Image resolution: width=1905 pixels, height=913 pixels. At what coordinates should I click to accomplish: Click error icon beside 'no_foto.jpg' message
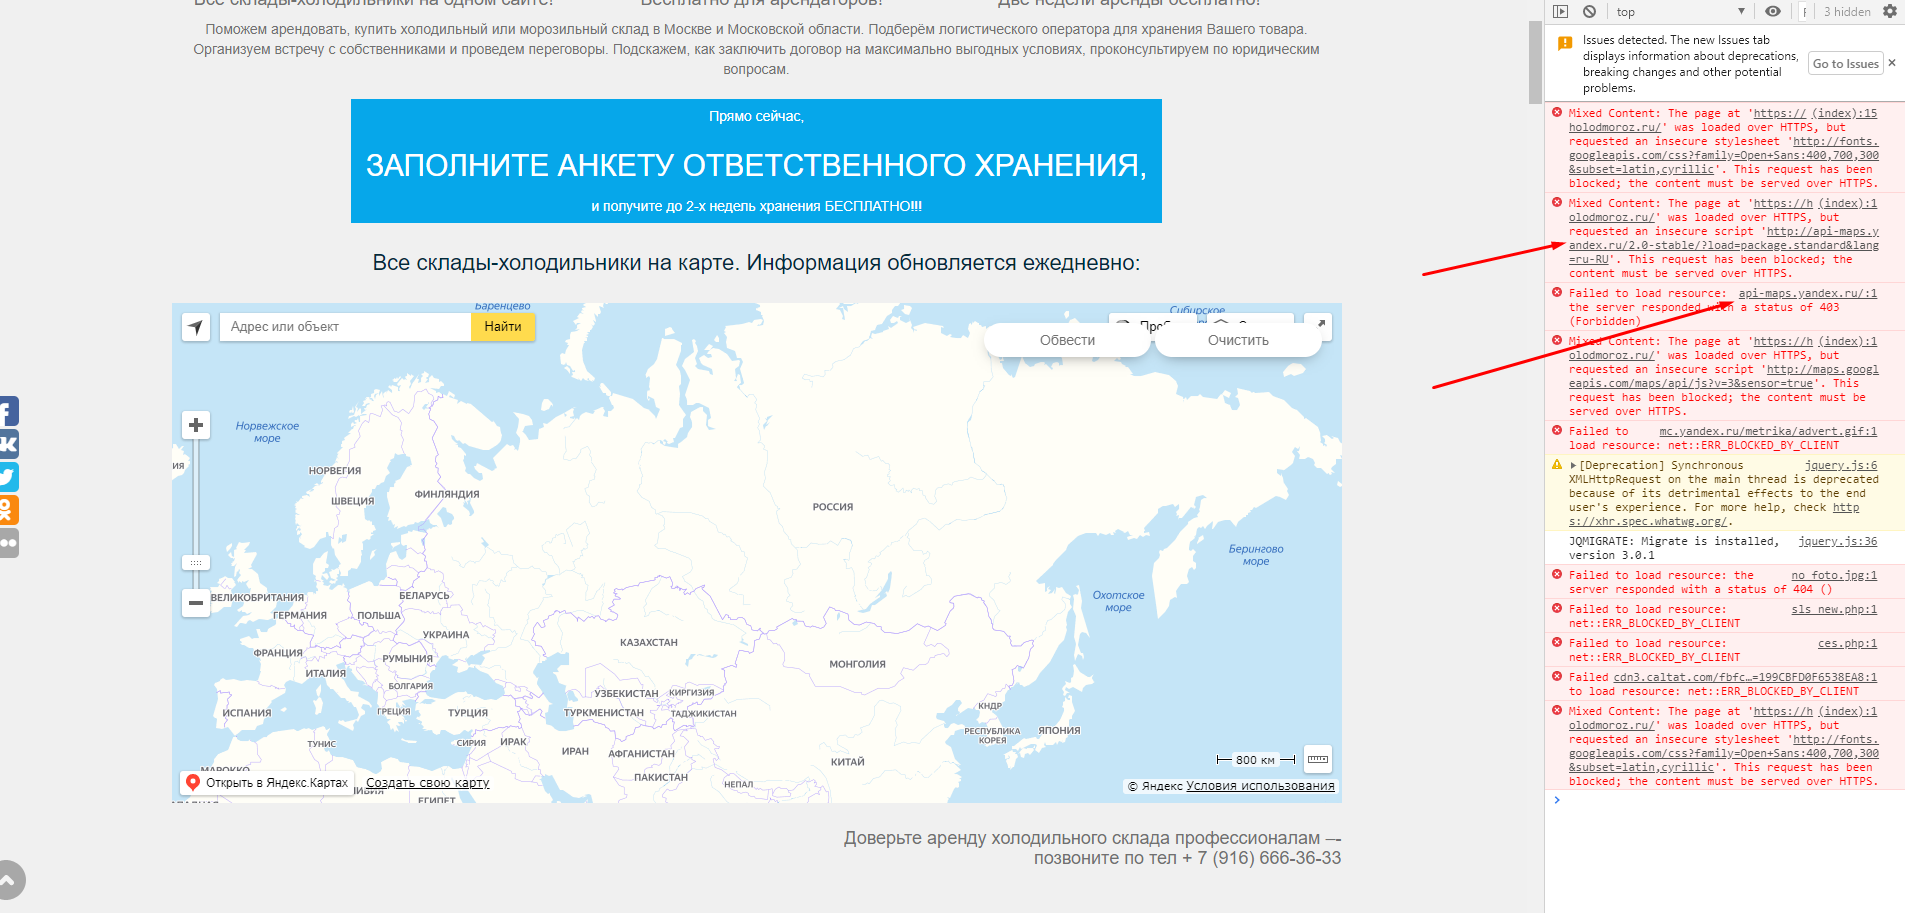pyautogui.click(x=1557, y=575)
